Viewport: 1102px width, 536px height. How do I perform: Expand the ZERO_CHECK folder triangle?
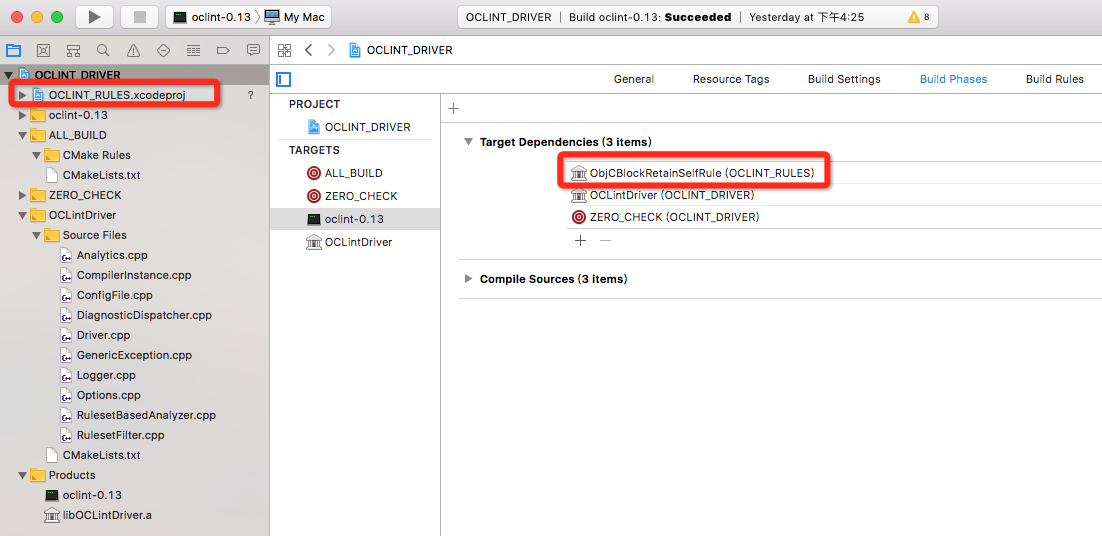(22, 195)
